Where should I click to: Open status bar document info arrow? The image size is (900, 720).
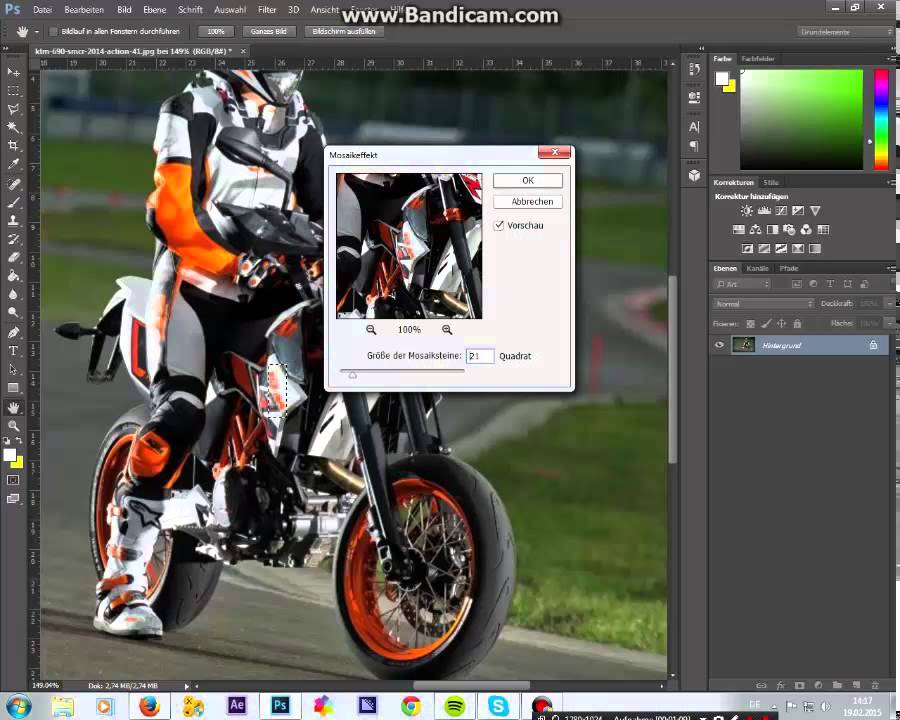(187, 686)
